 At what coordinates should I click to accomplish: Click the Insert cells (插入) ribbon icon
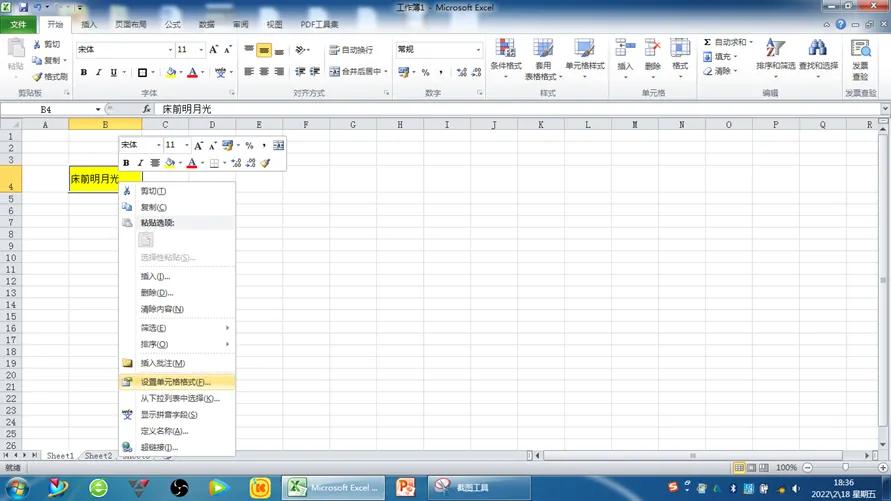click(625, 55)
